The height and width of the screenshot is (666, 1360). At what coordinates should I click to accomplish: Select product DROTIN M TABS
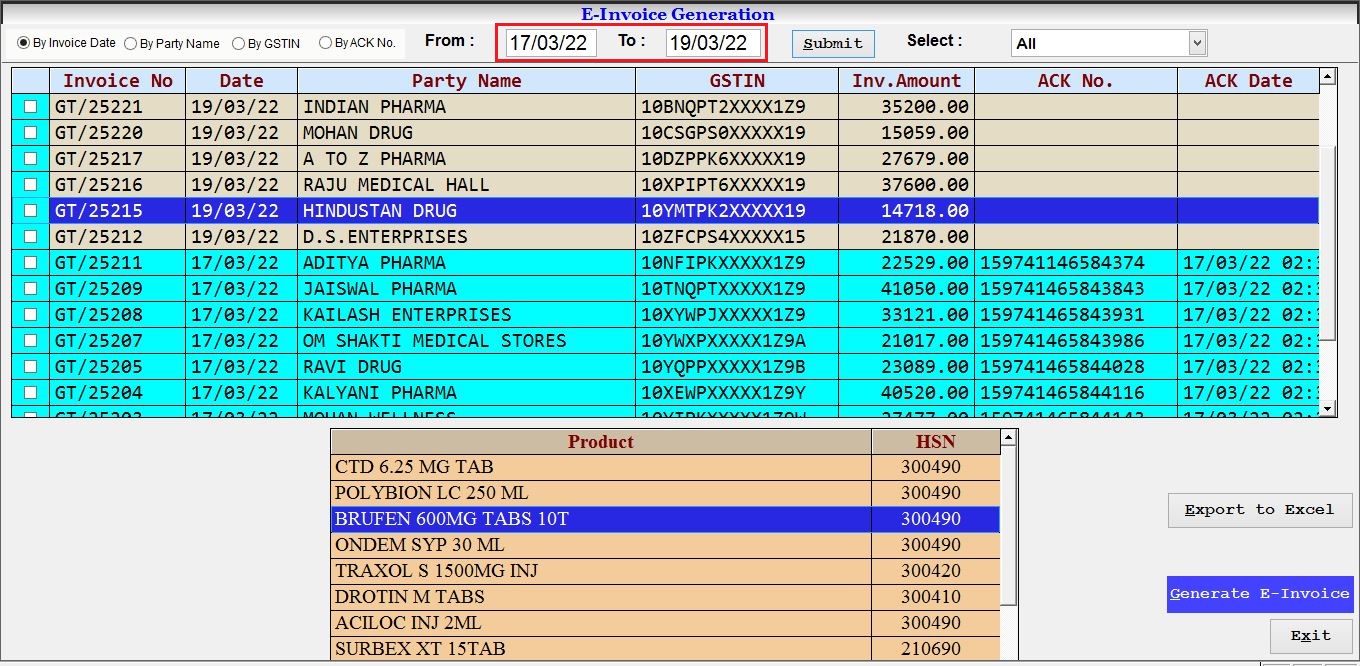(x=665, y=597)
